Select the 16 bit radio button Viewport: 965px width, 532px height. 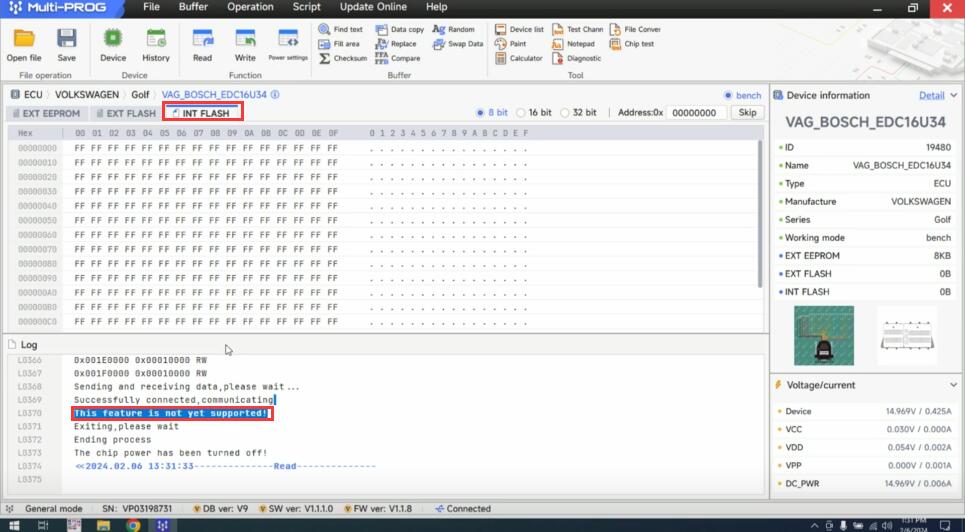(521, 113)
